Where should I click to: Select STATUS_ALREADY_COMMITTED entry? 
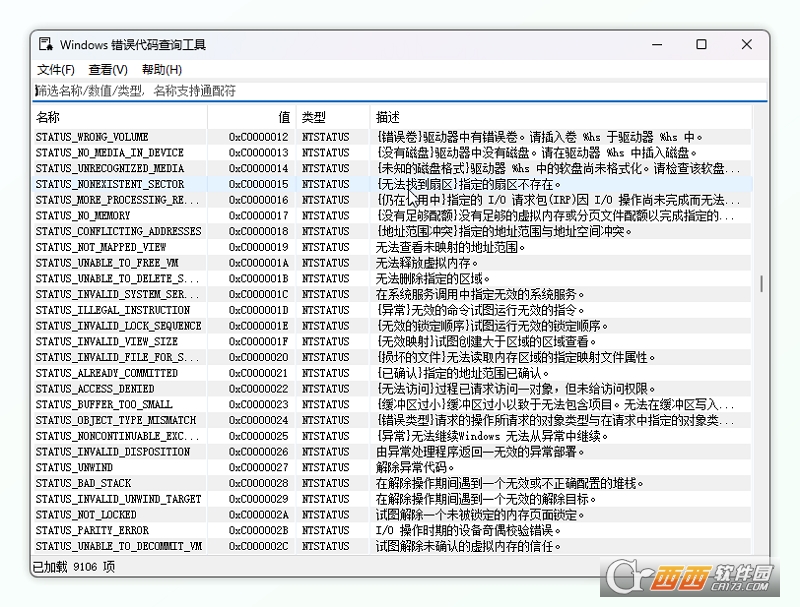click(x=393, y=373)
